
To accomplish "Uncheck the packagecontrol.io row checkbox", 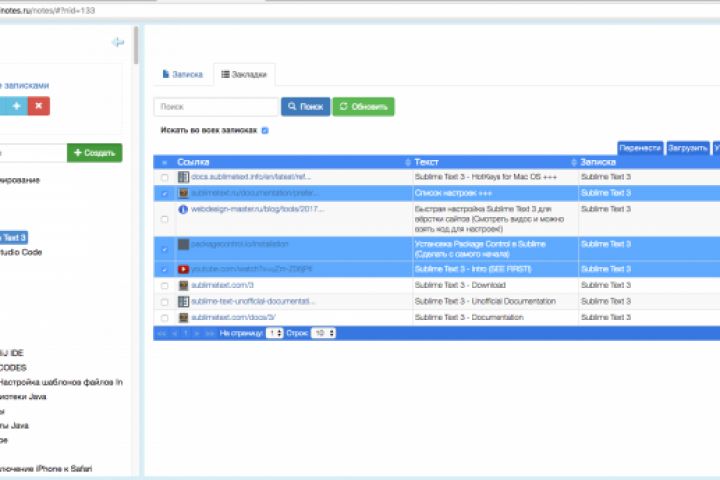I will pos(164,249).
